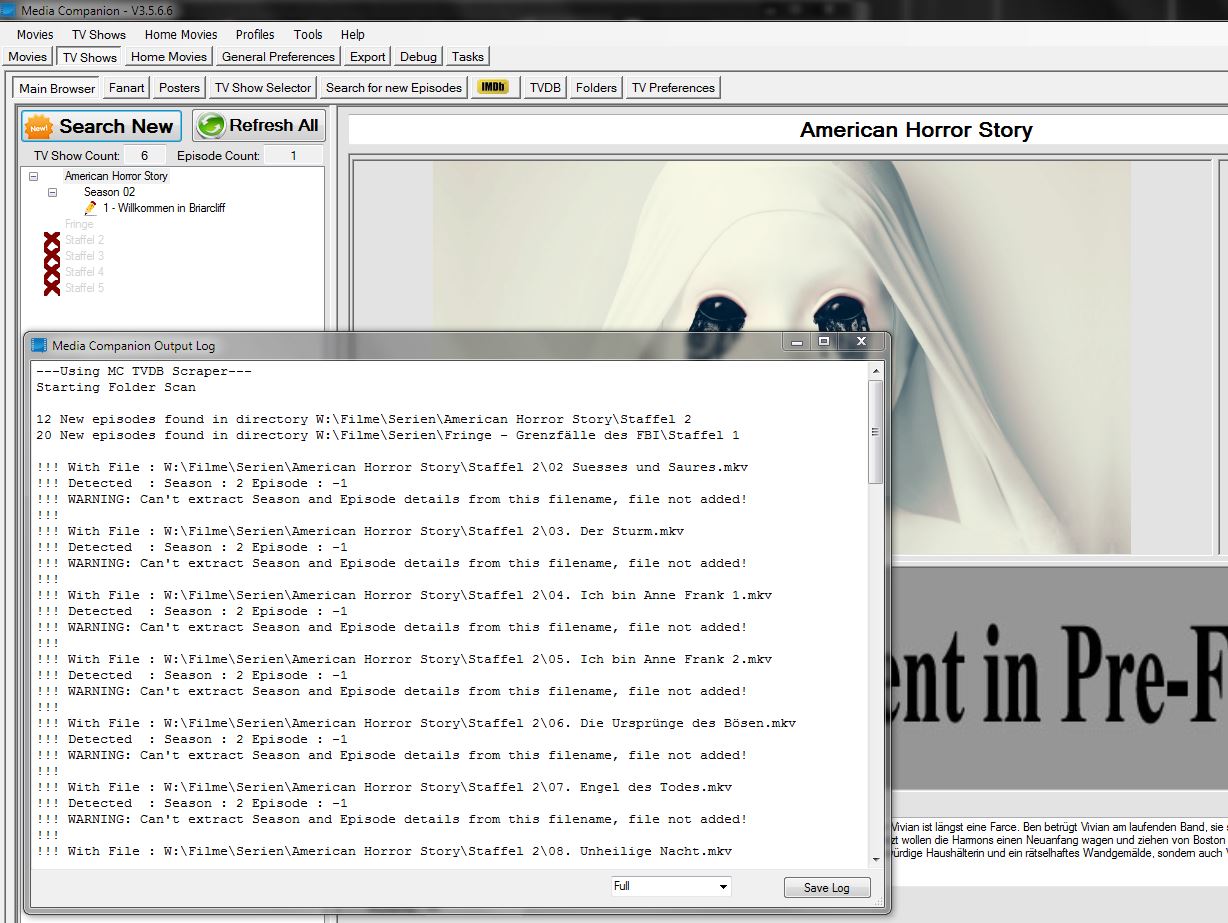This screenshot has height=923, width=1228.
Task: Open the TV Show Selector sub-tab
Action: point(263,88)
